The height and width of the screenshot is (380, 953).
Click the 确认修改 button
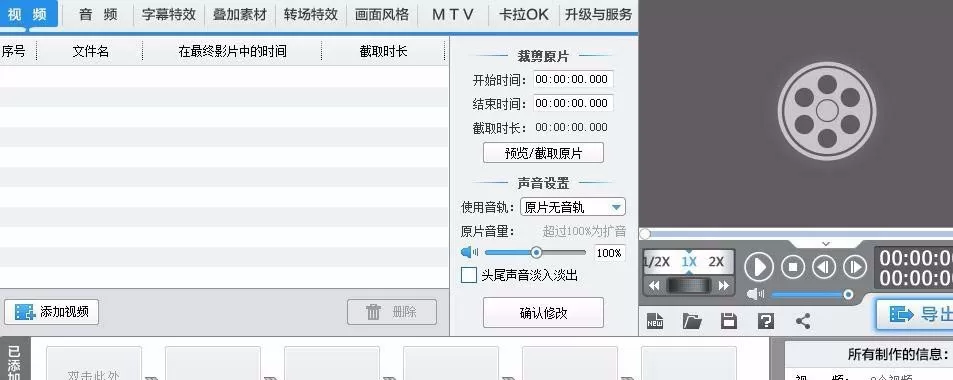[x=543, y=313]
